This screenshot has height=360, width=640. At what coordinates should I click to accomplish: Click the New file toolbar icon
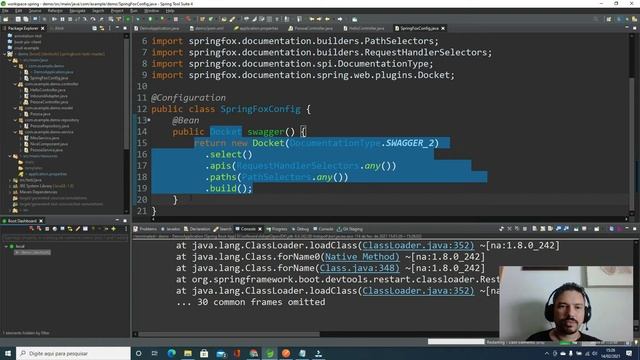pos(6,19)
